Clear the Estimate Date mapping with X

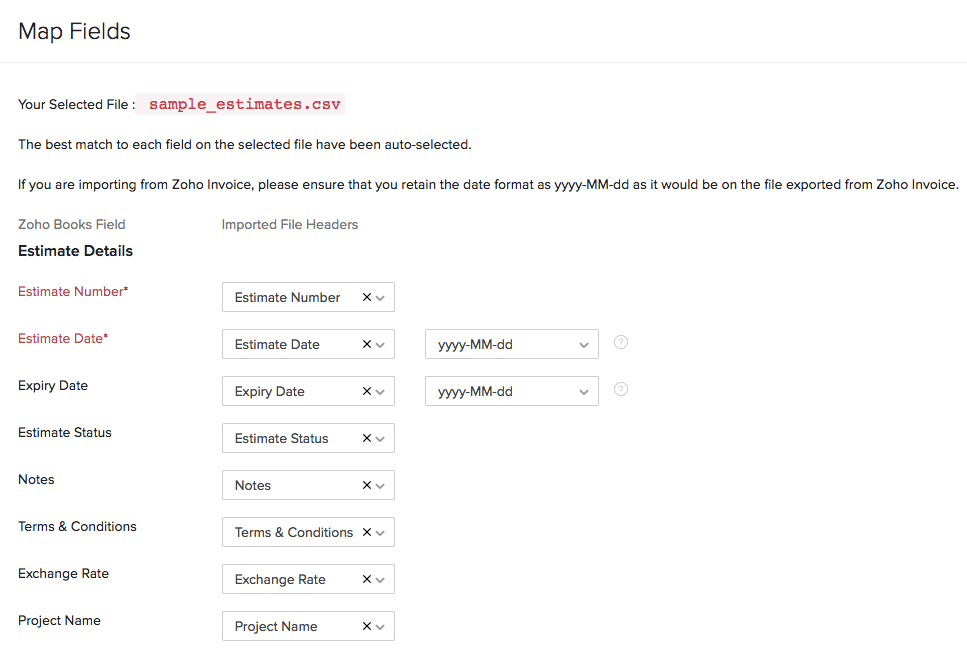point(367,344)
